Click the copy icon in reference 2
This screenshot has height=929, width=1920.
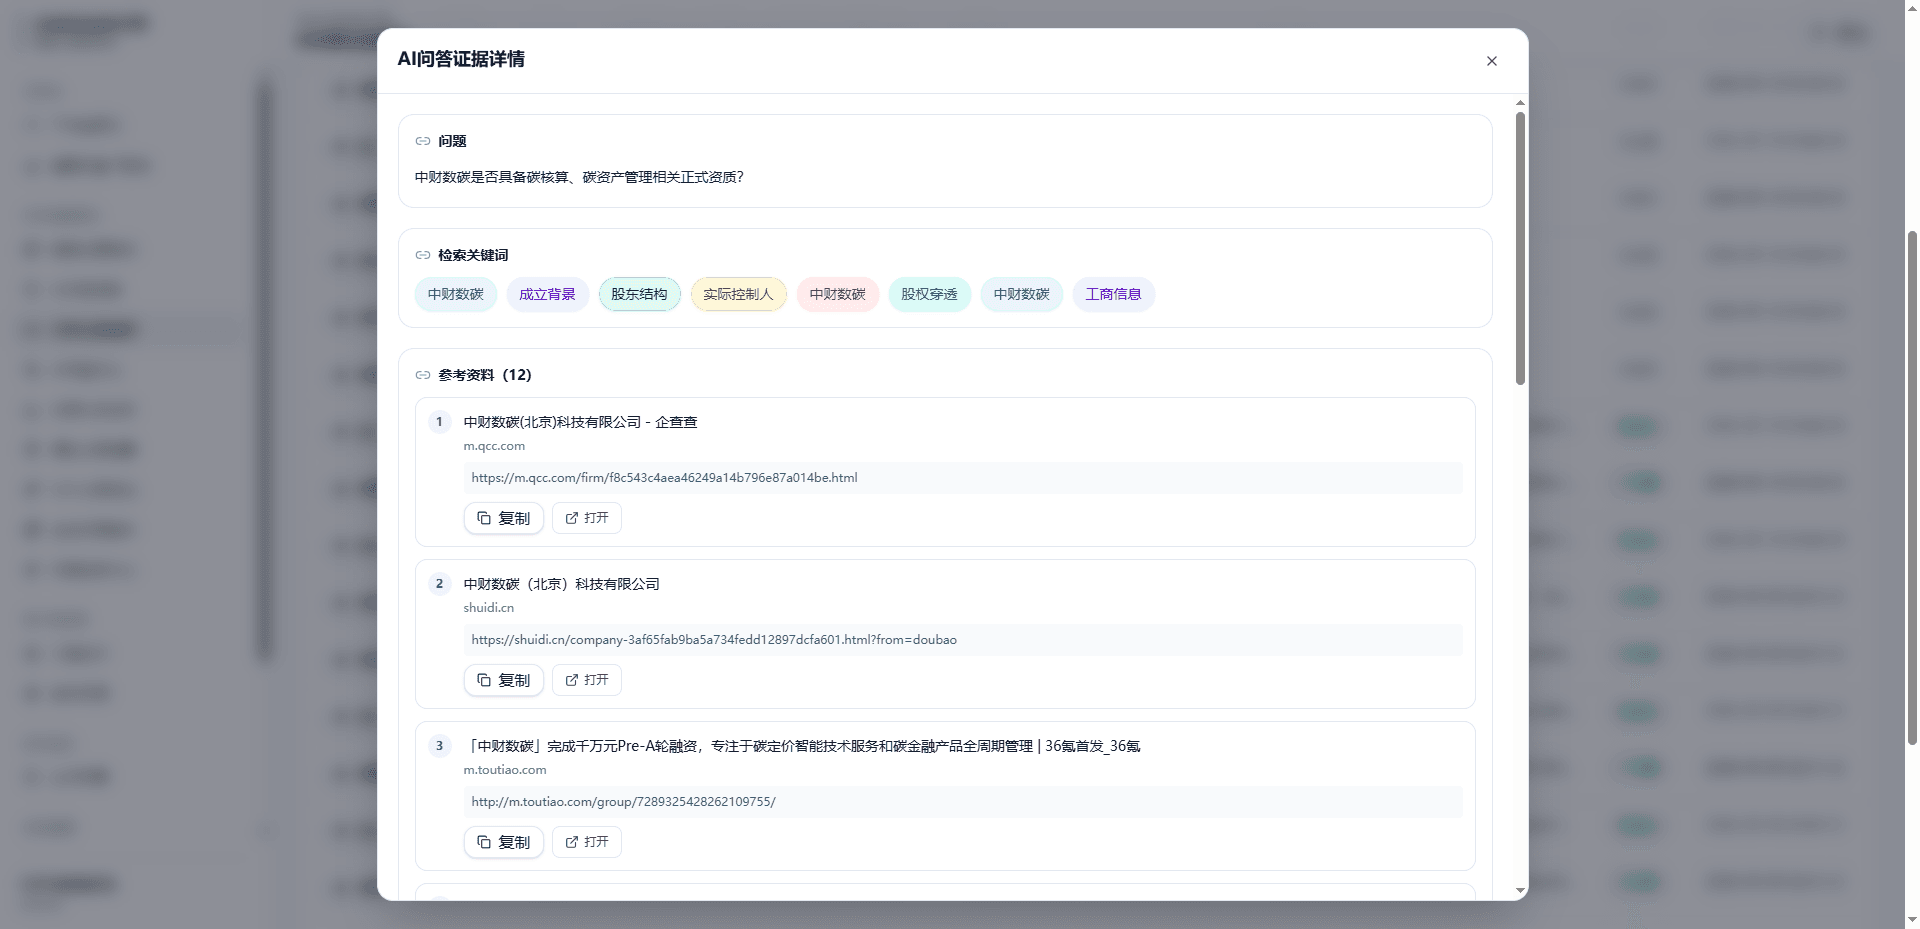484,680
